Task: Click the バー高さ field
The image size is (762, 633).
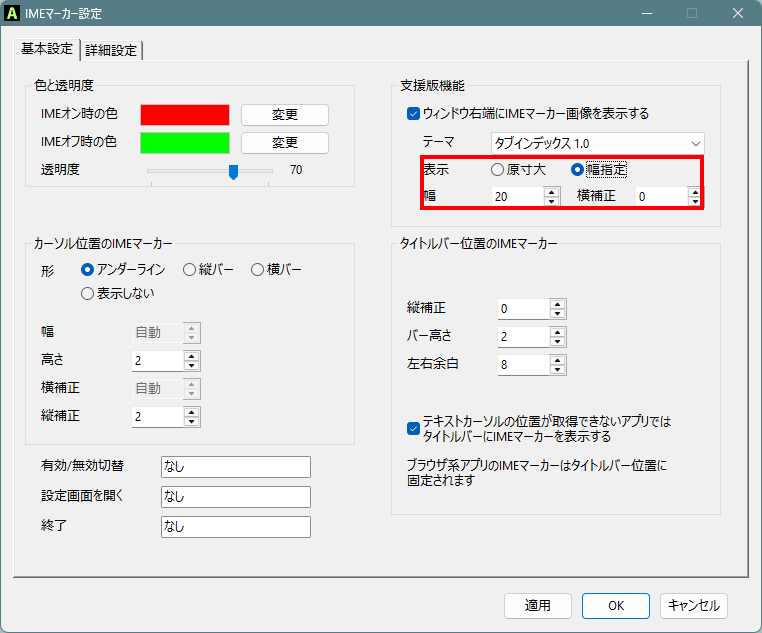Action: [523, 337]
